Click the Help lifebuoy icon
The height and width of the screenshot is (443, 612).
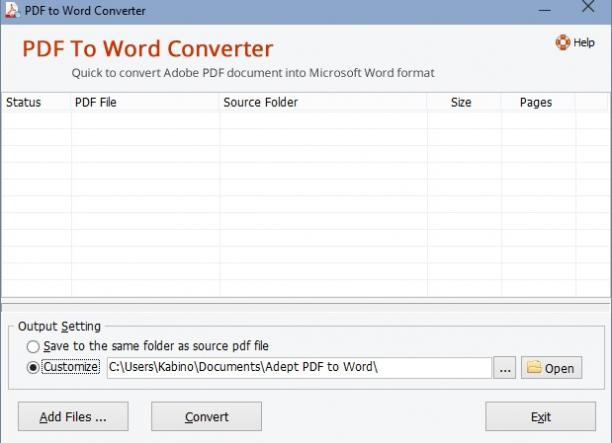click(x=563, y=42)
